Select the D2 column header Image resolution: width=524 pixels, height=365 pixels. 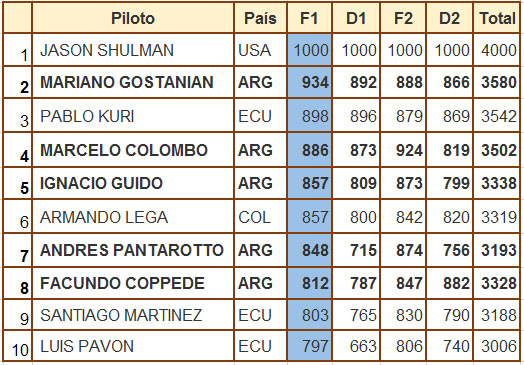(x=449, y=18)
